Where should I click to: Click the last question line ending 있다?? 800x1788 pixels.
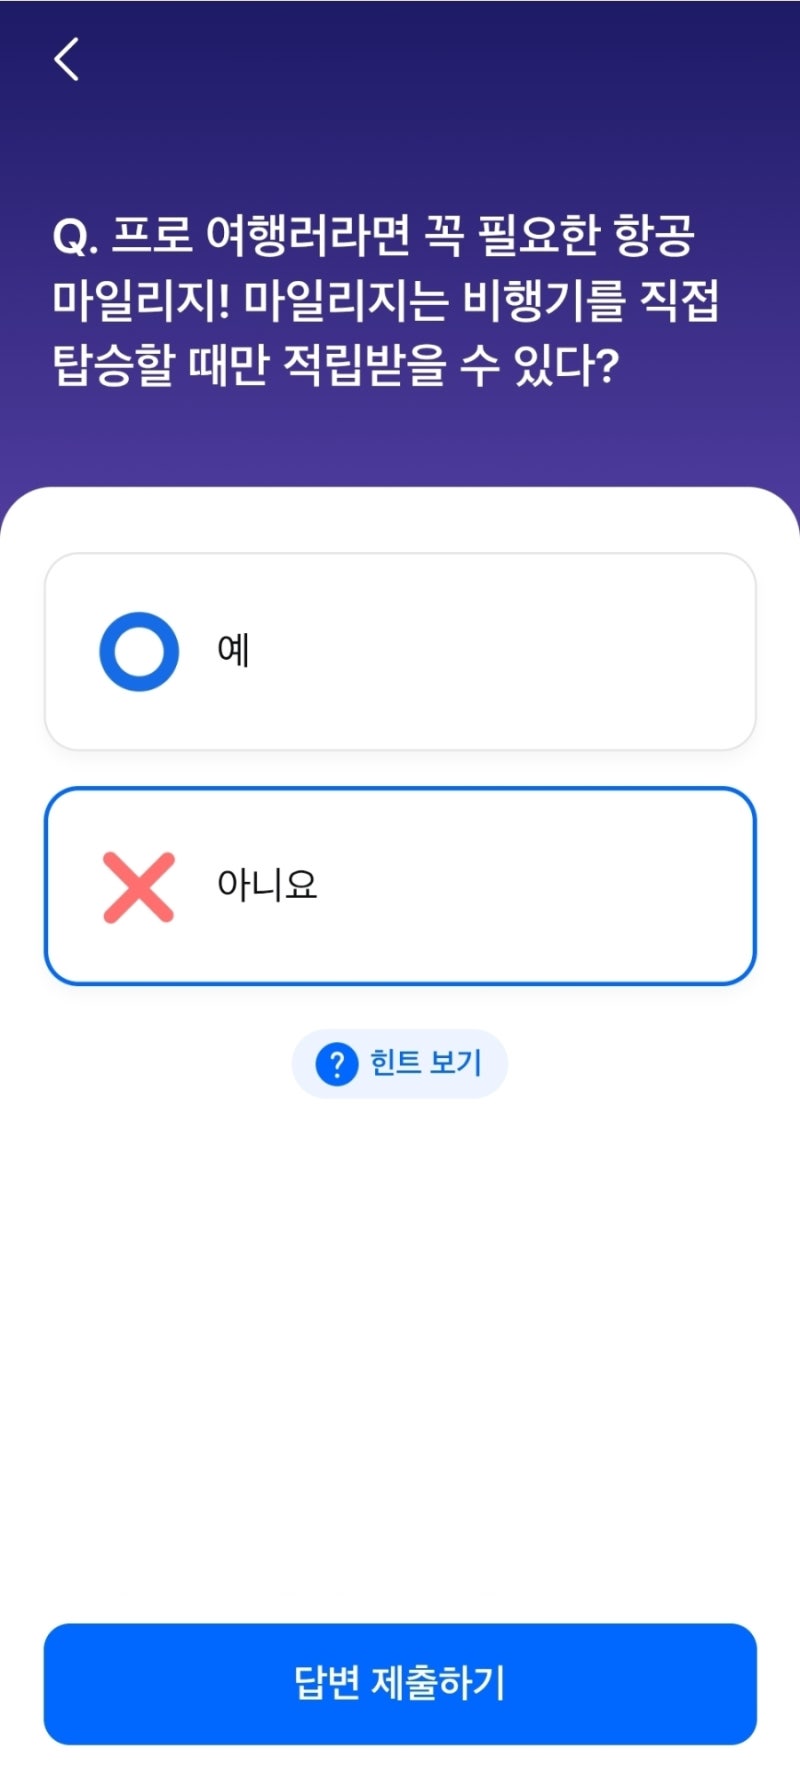point(336,365)
